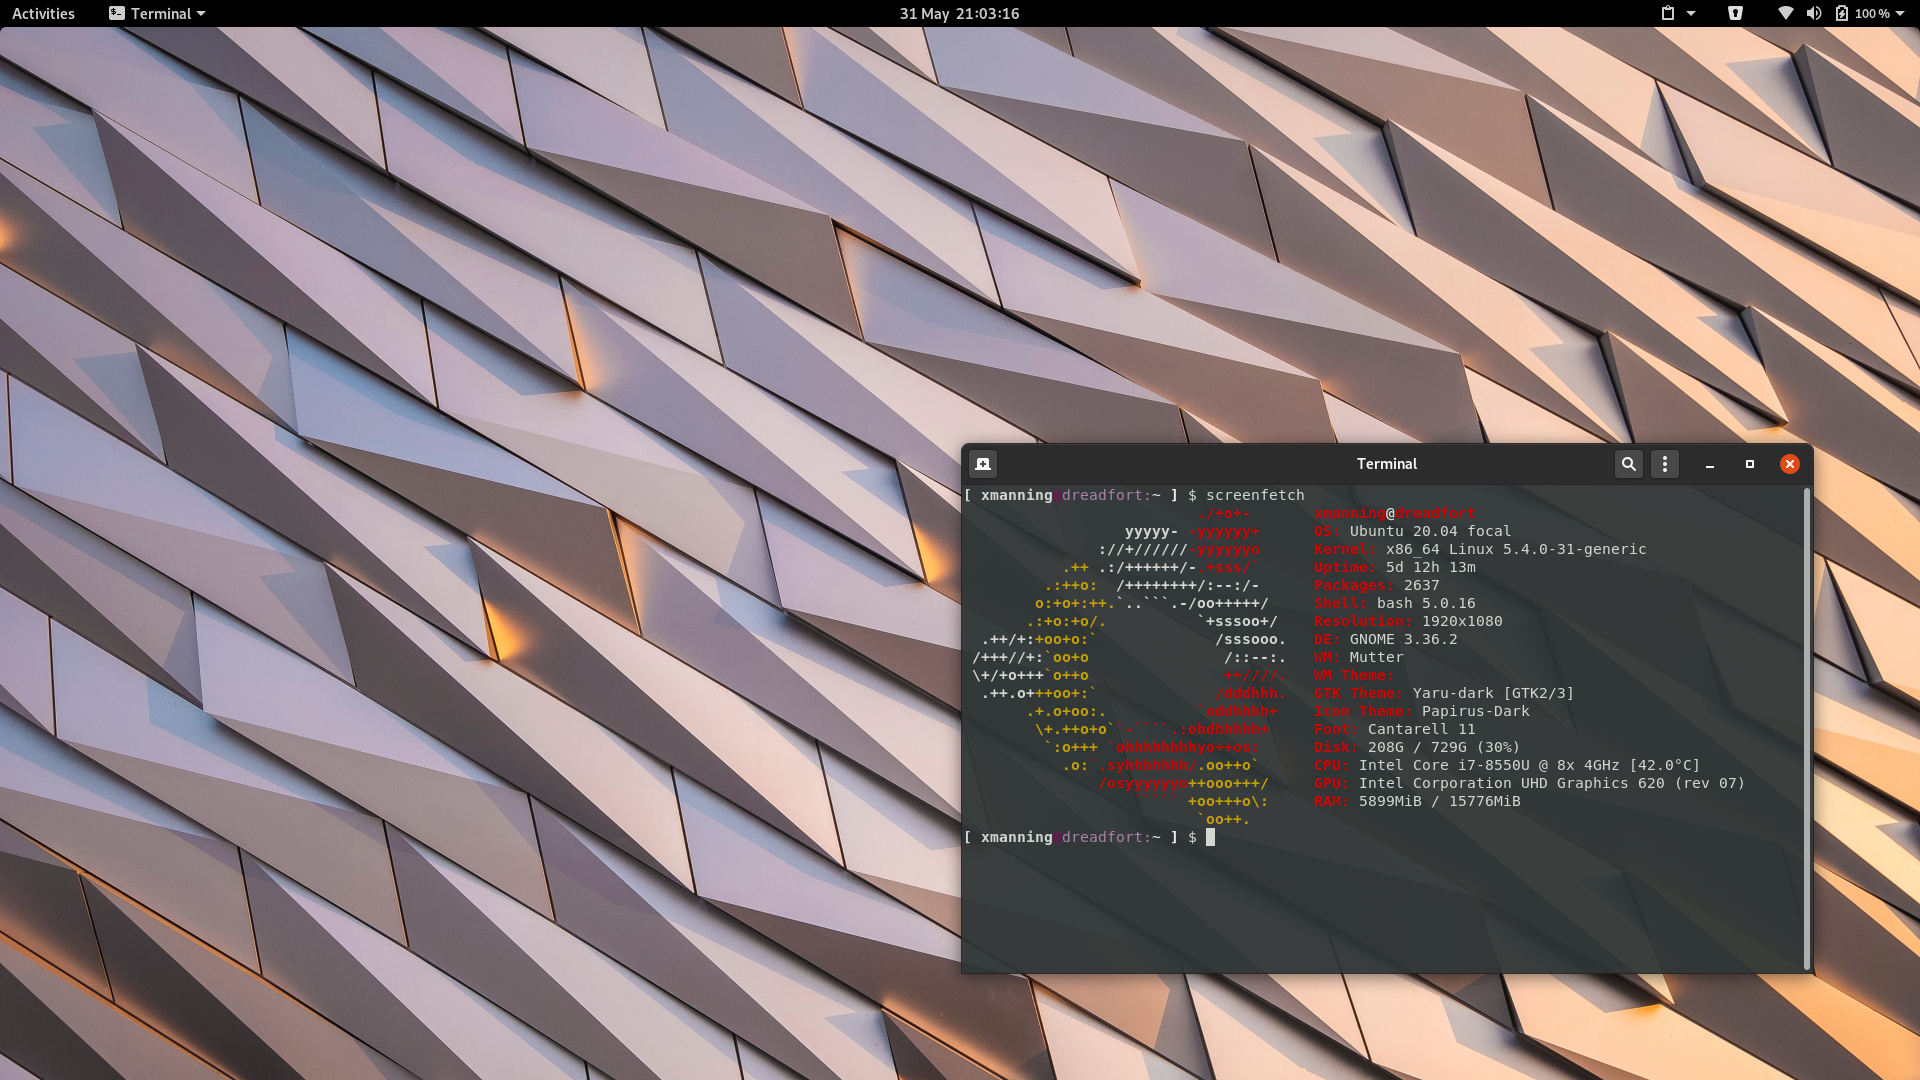The width and height of the screenshot is (1920, 1080).
Task: Minimize the Terminal window
Action: tap(1710, 464)
